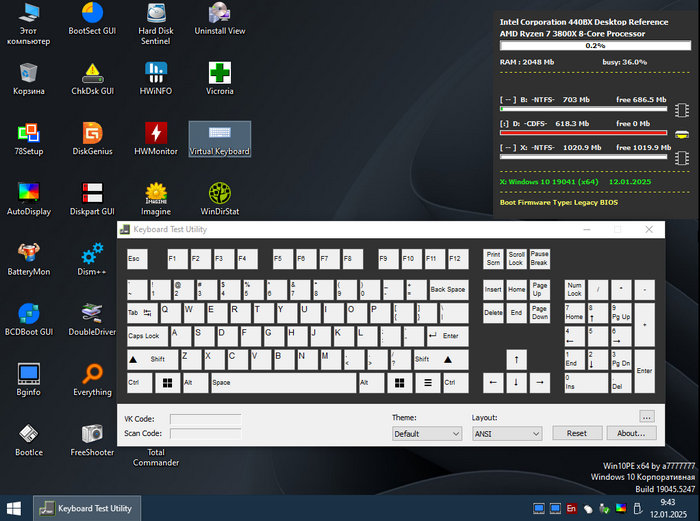The image size is (700, 521).
Task: Launch FreeShooter desktop icon
Action: click(x=92, y=441)
